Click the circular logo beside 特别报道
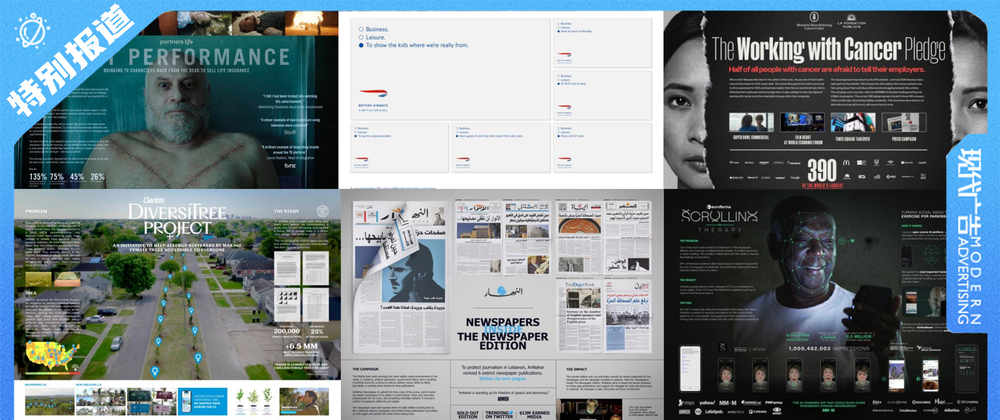This screenshot has height=420, width=1000. pyautogui.click(x=33, y=30)
